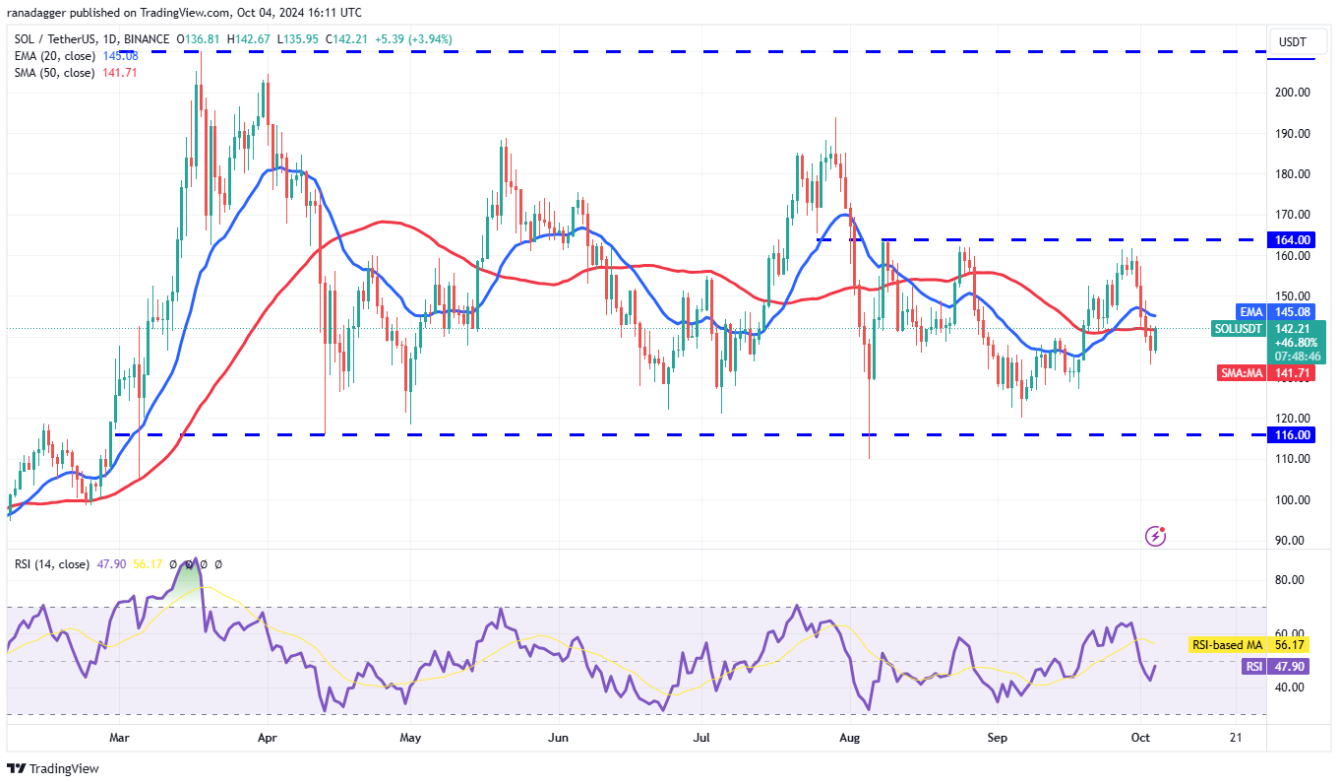The width and height of the screenshot is (1337, 782).
Task: Click the EMA legend value 145.08
Action: click(119, 56)
